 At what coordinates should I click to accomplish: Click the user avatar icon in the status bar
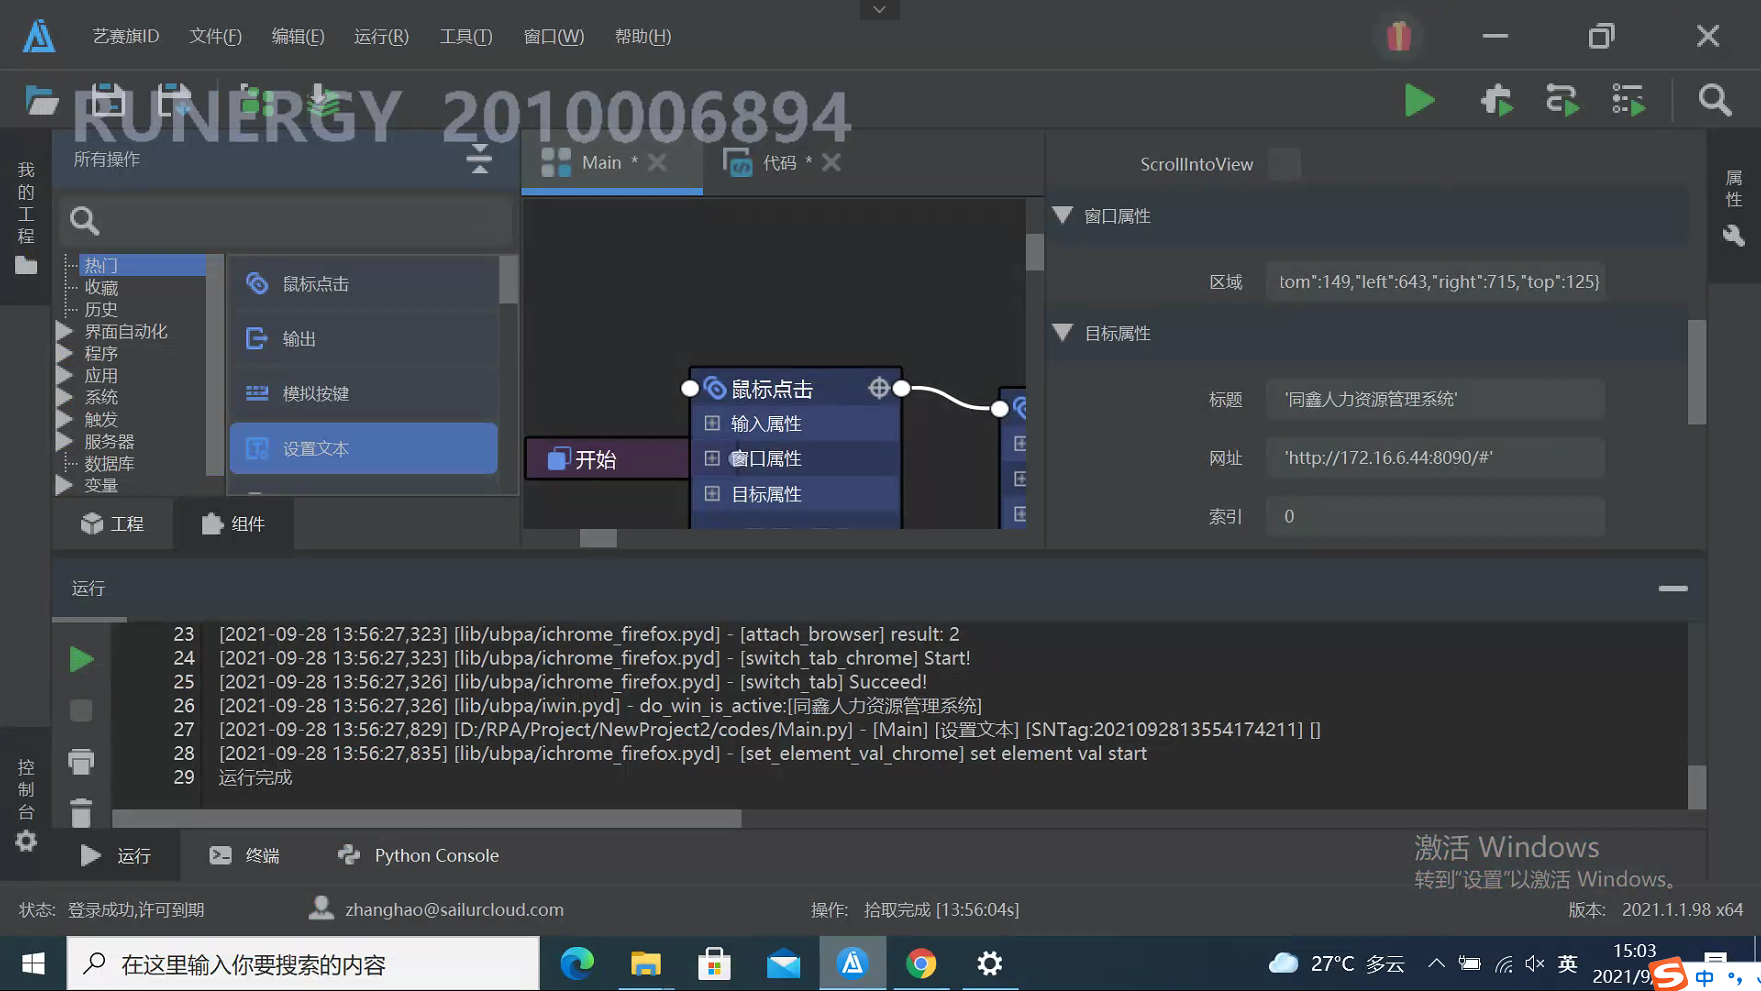coord(321,908)
